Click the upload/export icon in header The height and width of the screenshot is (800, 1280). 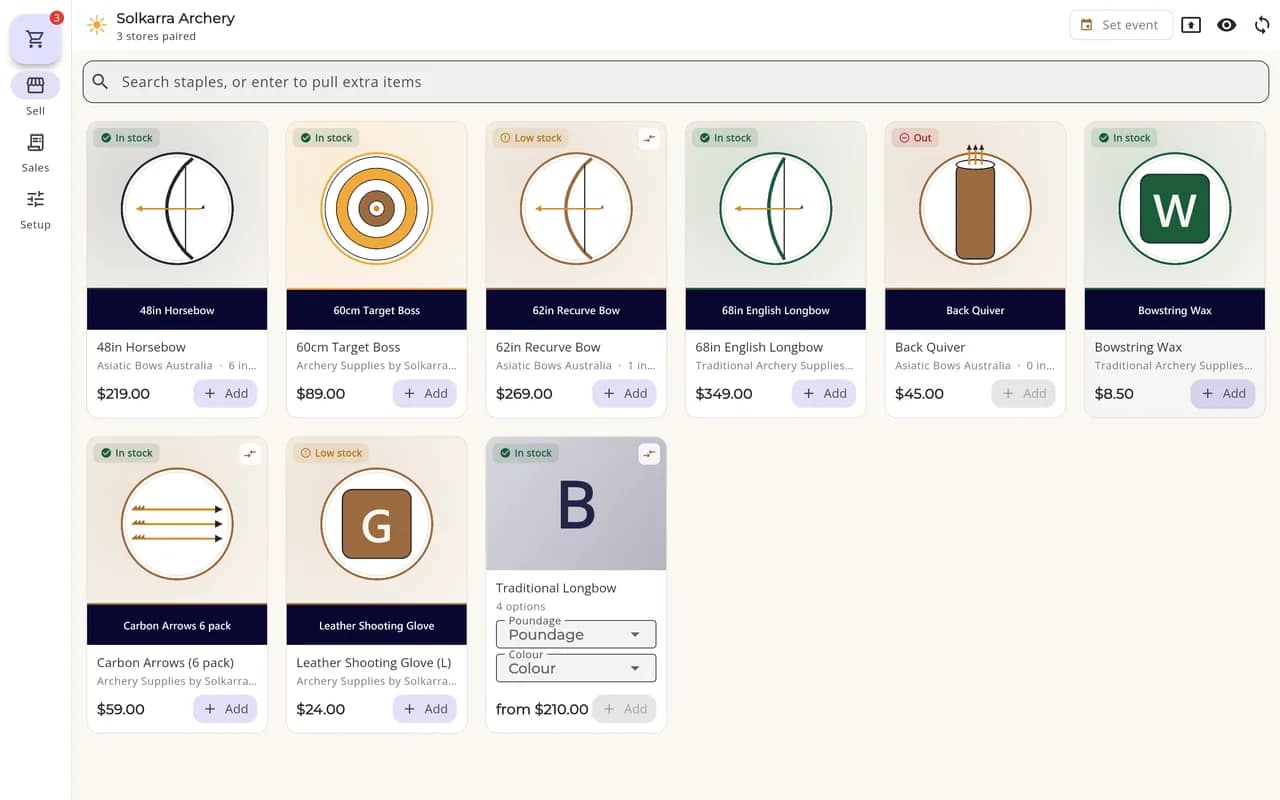[1191, 25]
